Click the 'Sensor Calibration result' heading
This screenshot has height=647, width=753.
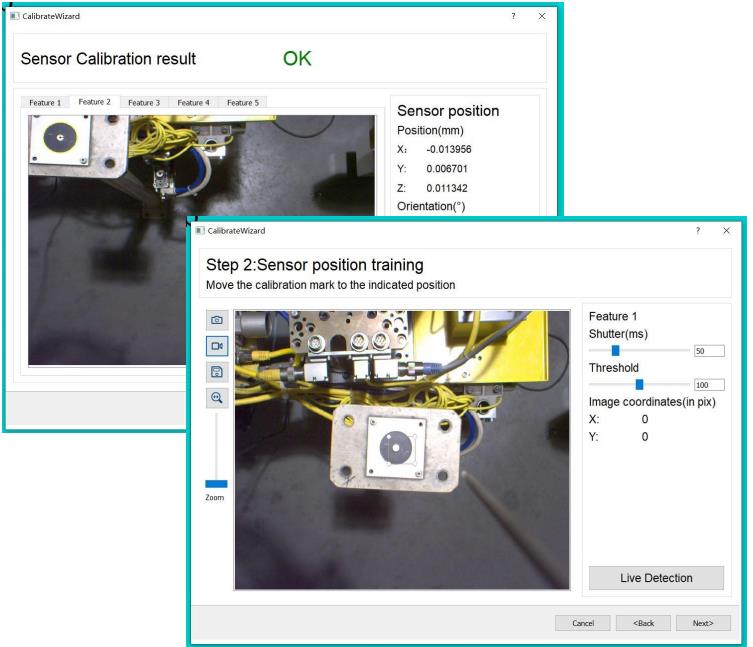(x=108, y=59)
